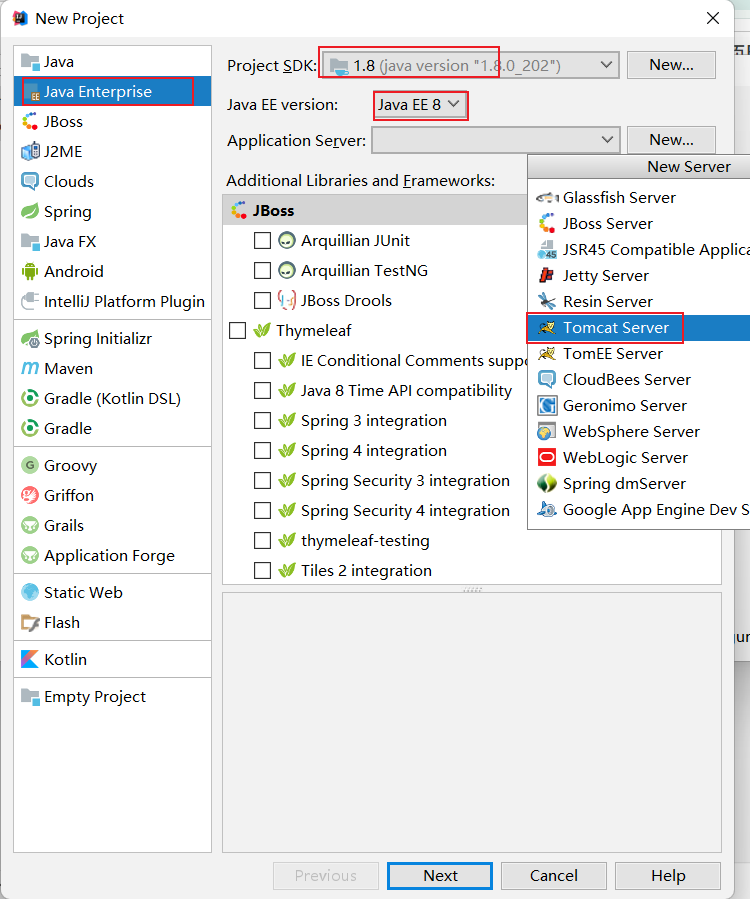
Task: Select the Java project type icon
Action: [30, 61]
